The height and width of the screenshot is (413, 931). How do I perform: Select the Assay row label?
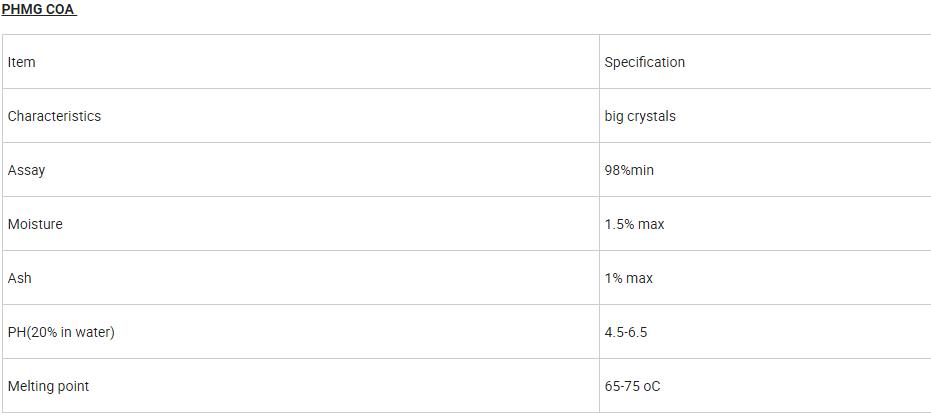[x=26, y=170]
